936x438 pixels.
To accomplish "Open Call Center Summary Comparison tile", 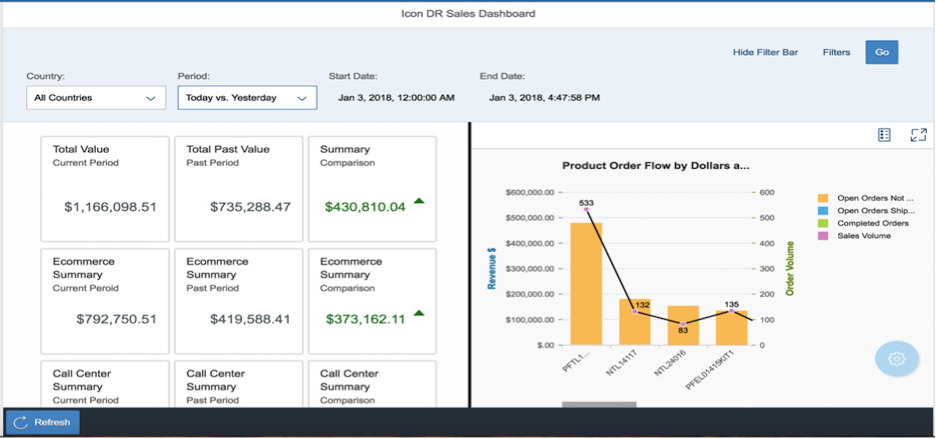I will click(372, 384).
